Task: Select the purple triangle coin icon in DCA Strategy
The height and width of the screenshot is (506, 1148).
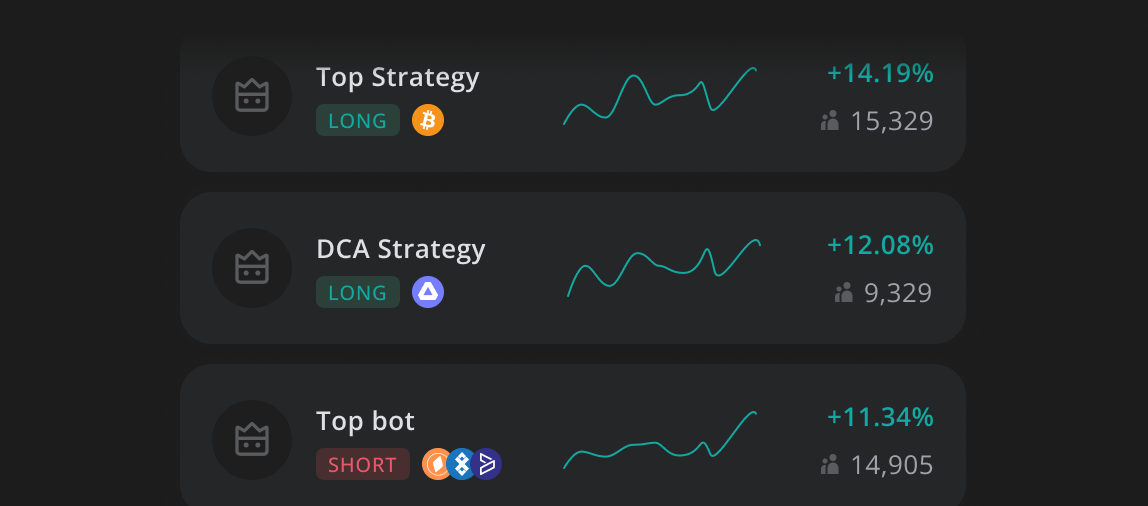Action: (428, 292)
